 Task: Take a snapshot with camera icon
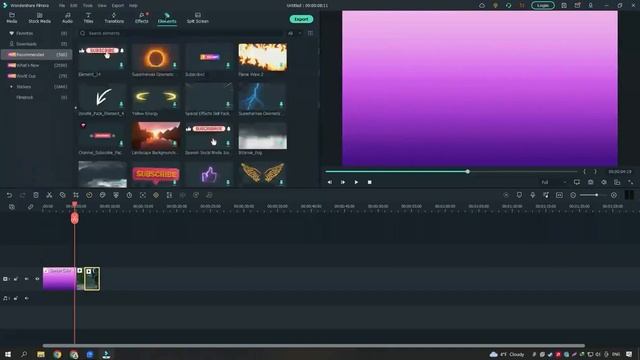tap(590, 182)
